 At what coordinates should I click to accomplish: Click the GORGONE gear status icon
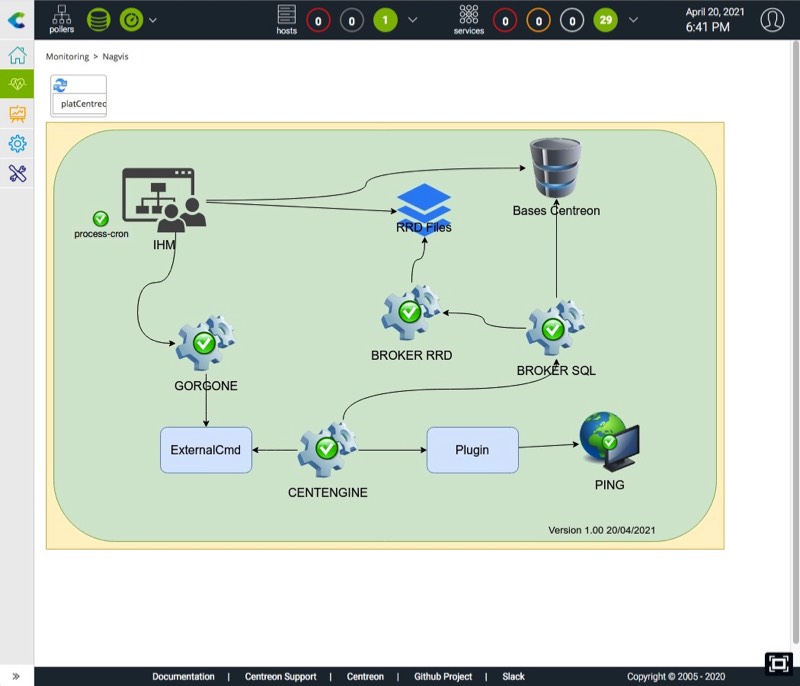(x=204, y=344)
